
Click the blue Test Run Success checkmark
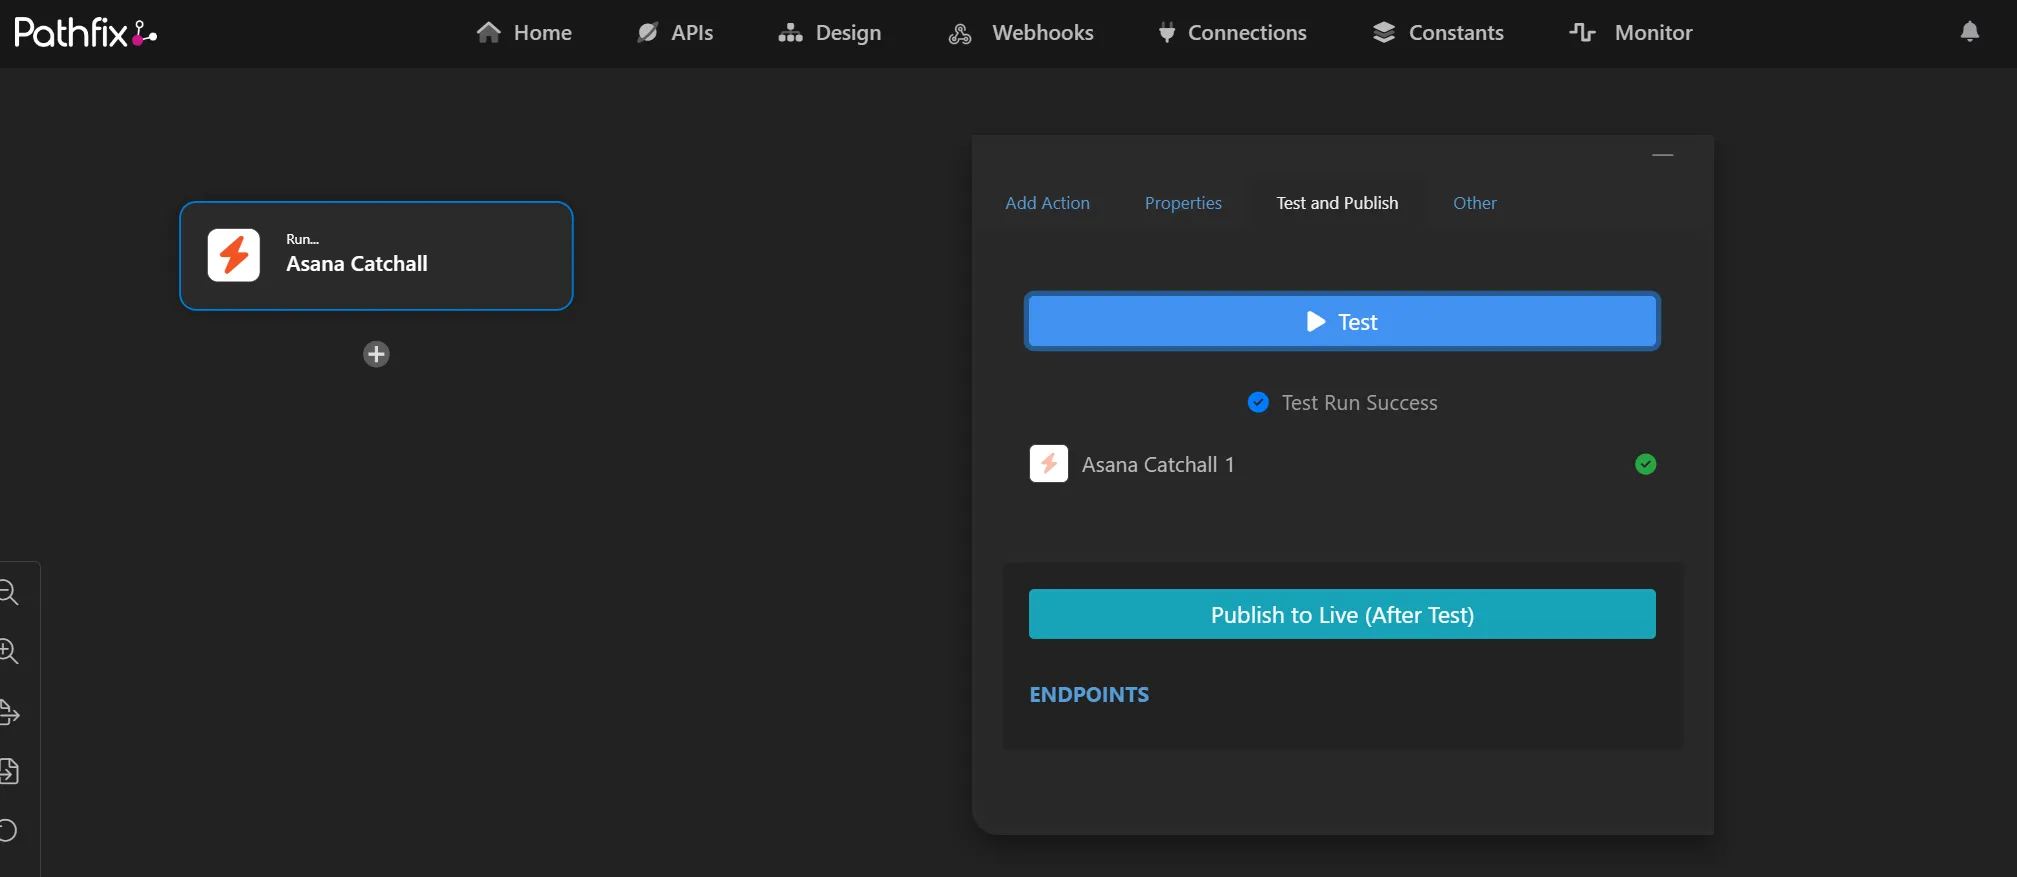pos(1258,402)
